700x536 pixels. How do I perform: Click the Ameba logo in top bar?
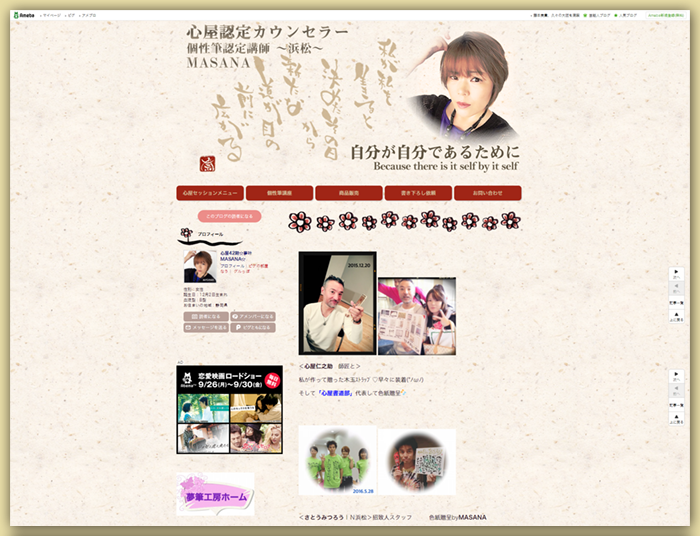[x=25, y=15]
